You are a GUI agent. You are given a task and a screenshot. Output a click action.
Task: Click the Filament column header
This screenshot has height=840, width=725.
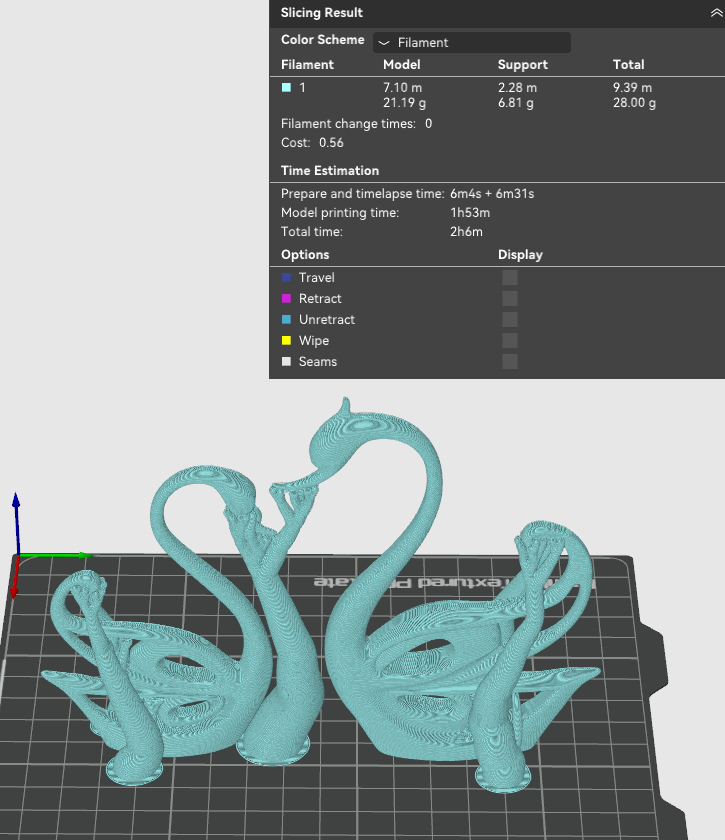pyautogui.click(x=307, y=64)
